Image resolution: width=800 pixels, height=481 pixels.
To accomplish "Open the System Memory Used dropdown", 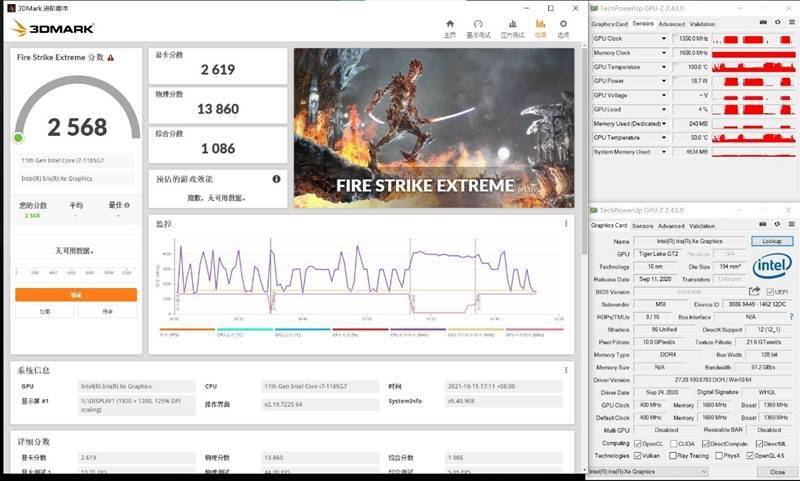I will [x=664, y=152].
